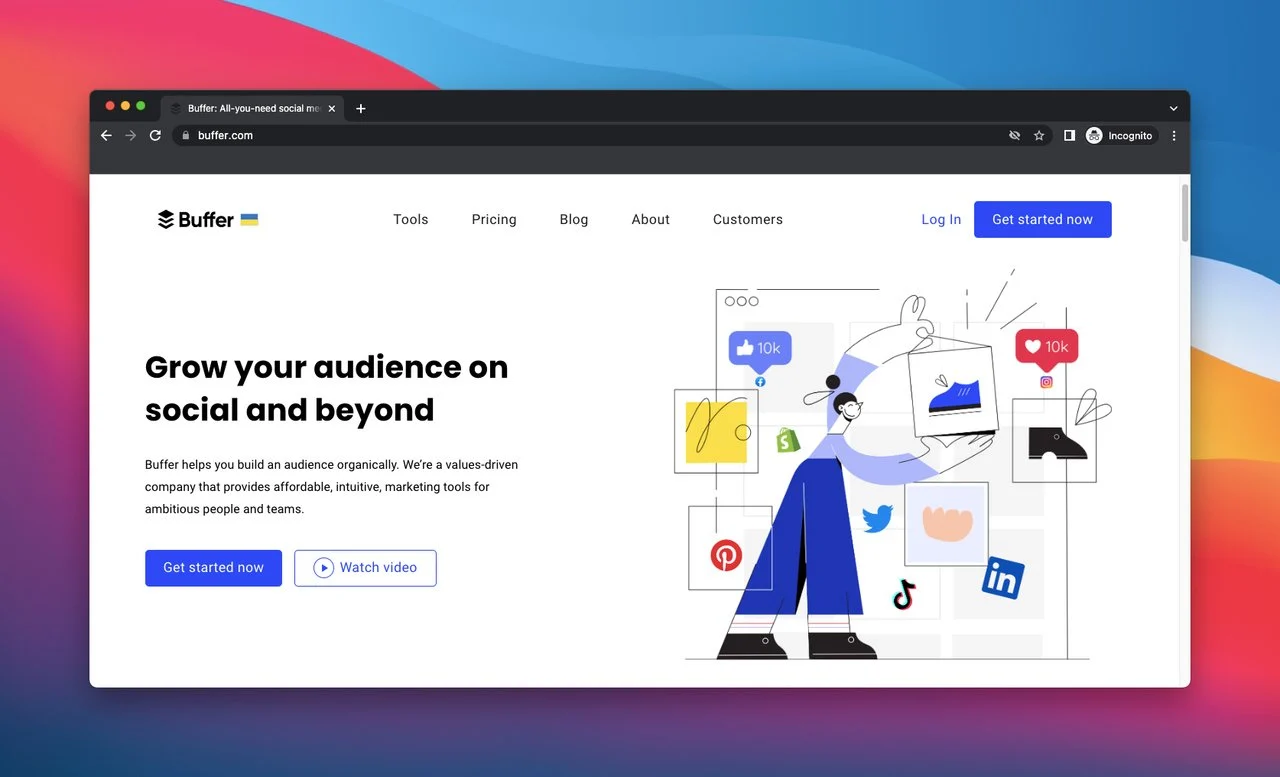1280x777 pixels.
Task: Click the Pinterest logo in illustration
Action: pos(726,555)
